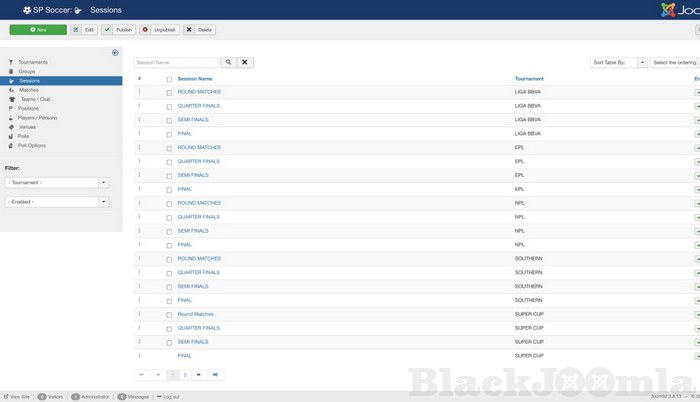Viewport: 700px width, 402px height.
Task: Select Players / Persons in sidebar
Action: coord(39,117)
